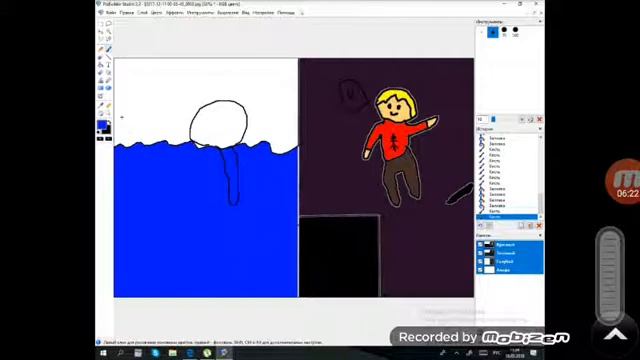
Task: Open the Windows Start menu
Action: tap(103, 353)
